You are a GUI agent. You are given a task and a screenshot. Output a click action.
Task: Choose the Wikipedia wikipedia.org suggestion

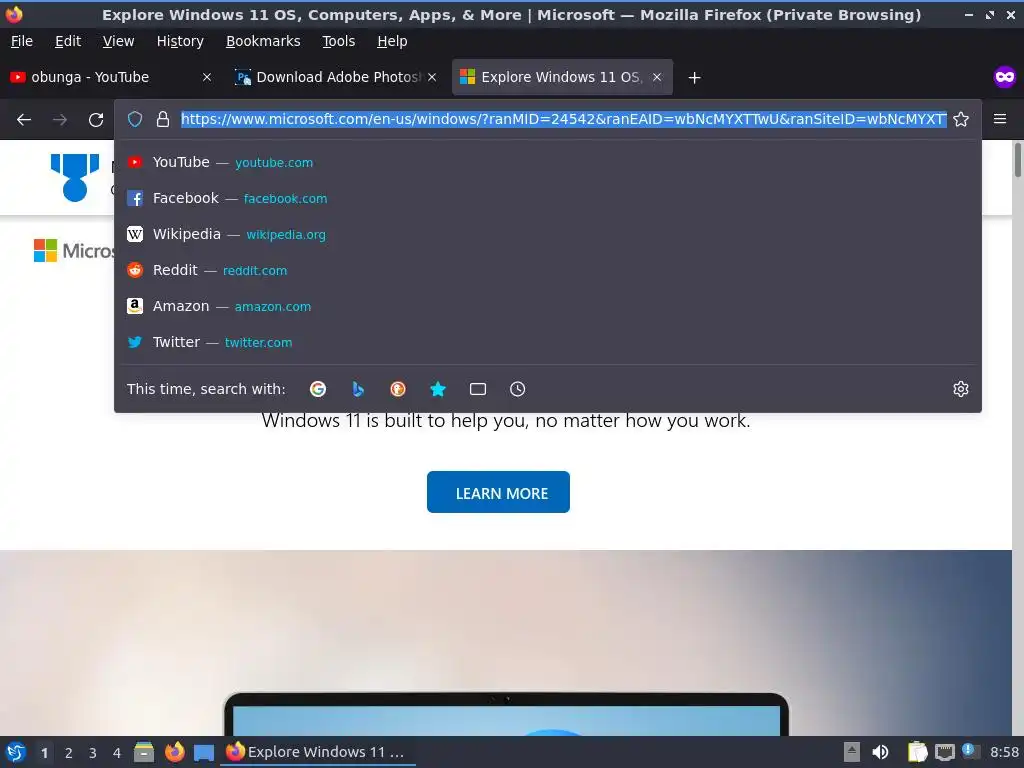coord(547,234)
